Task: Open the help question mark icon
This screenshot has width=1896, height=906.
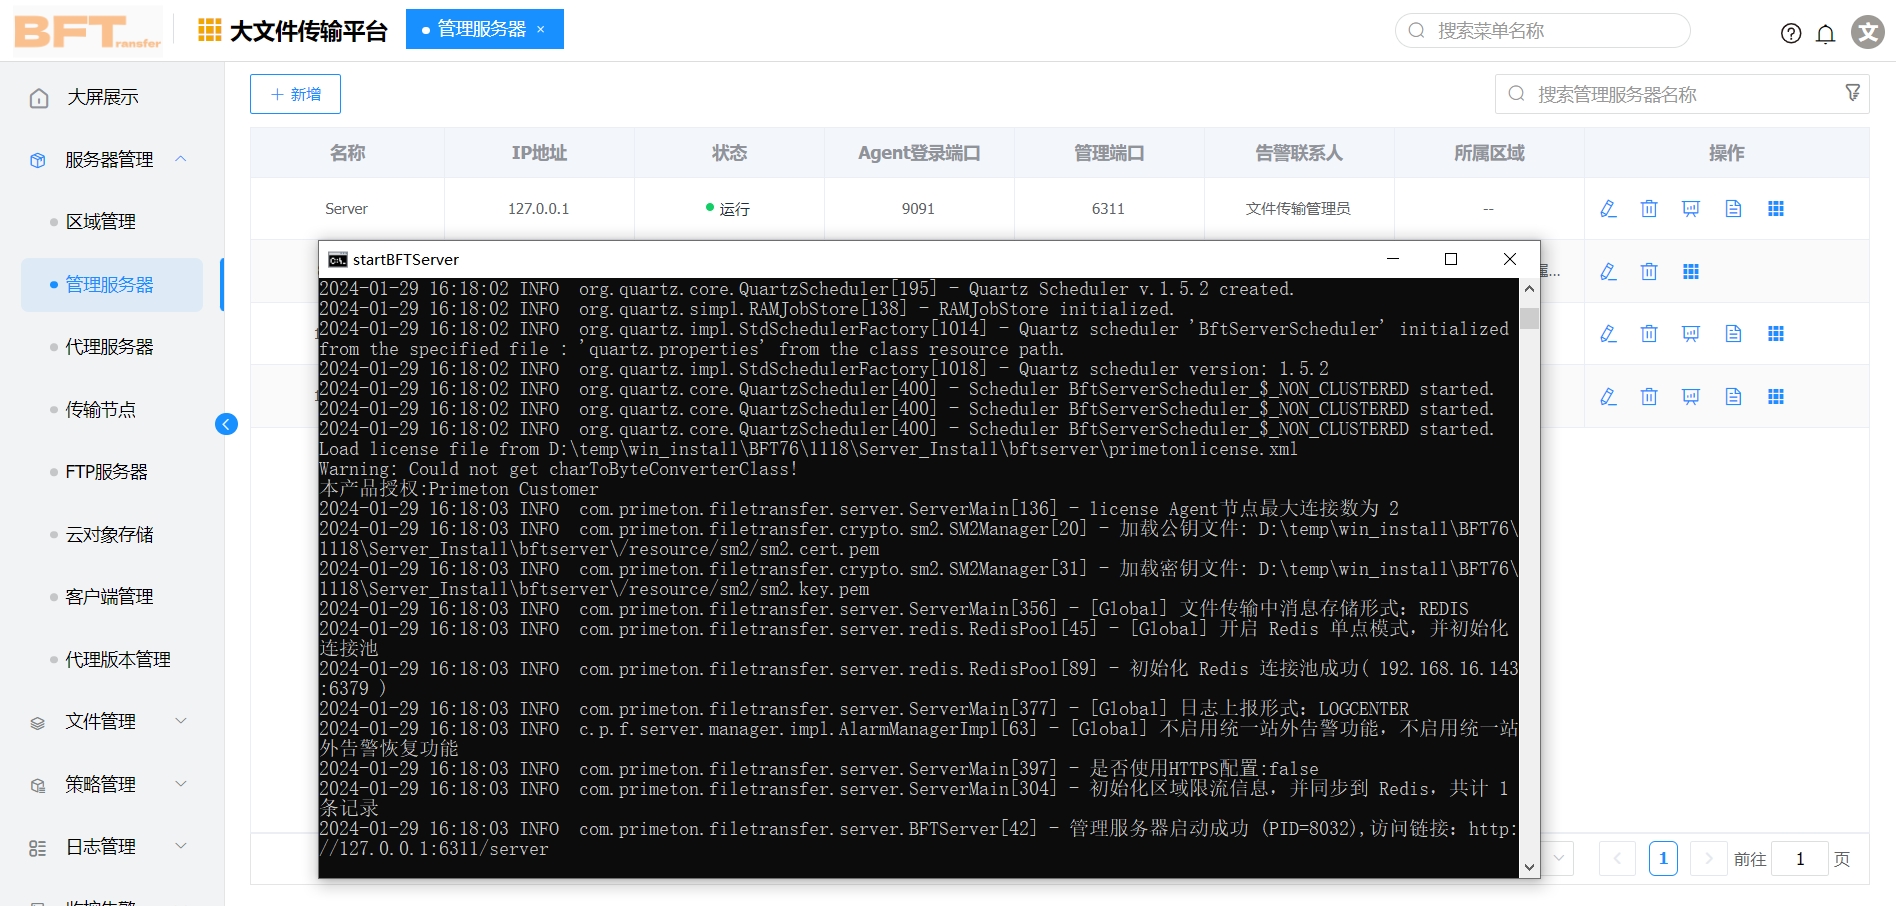Action: [1791, 34]
